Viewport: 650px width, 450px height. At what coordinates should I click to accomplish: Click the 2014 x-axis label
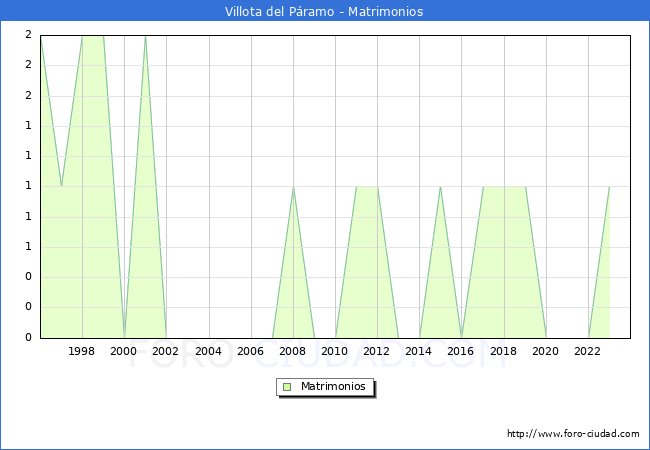[419, 351]
